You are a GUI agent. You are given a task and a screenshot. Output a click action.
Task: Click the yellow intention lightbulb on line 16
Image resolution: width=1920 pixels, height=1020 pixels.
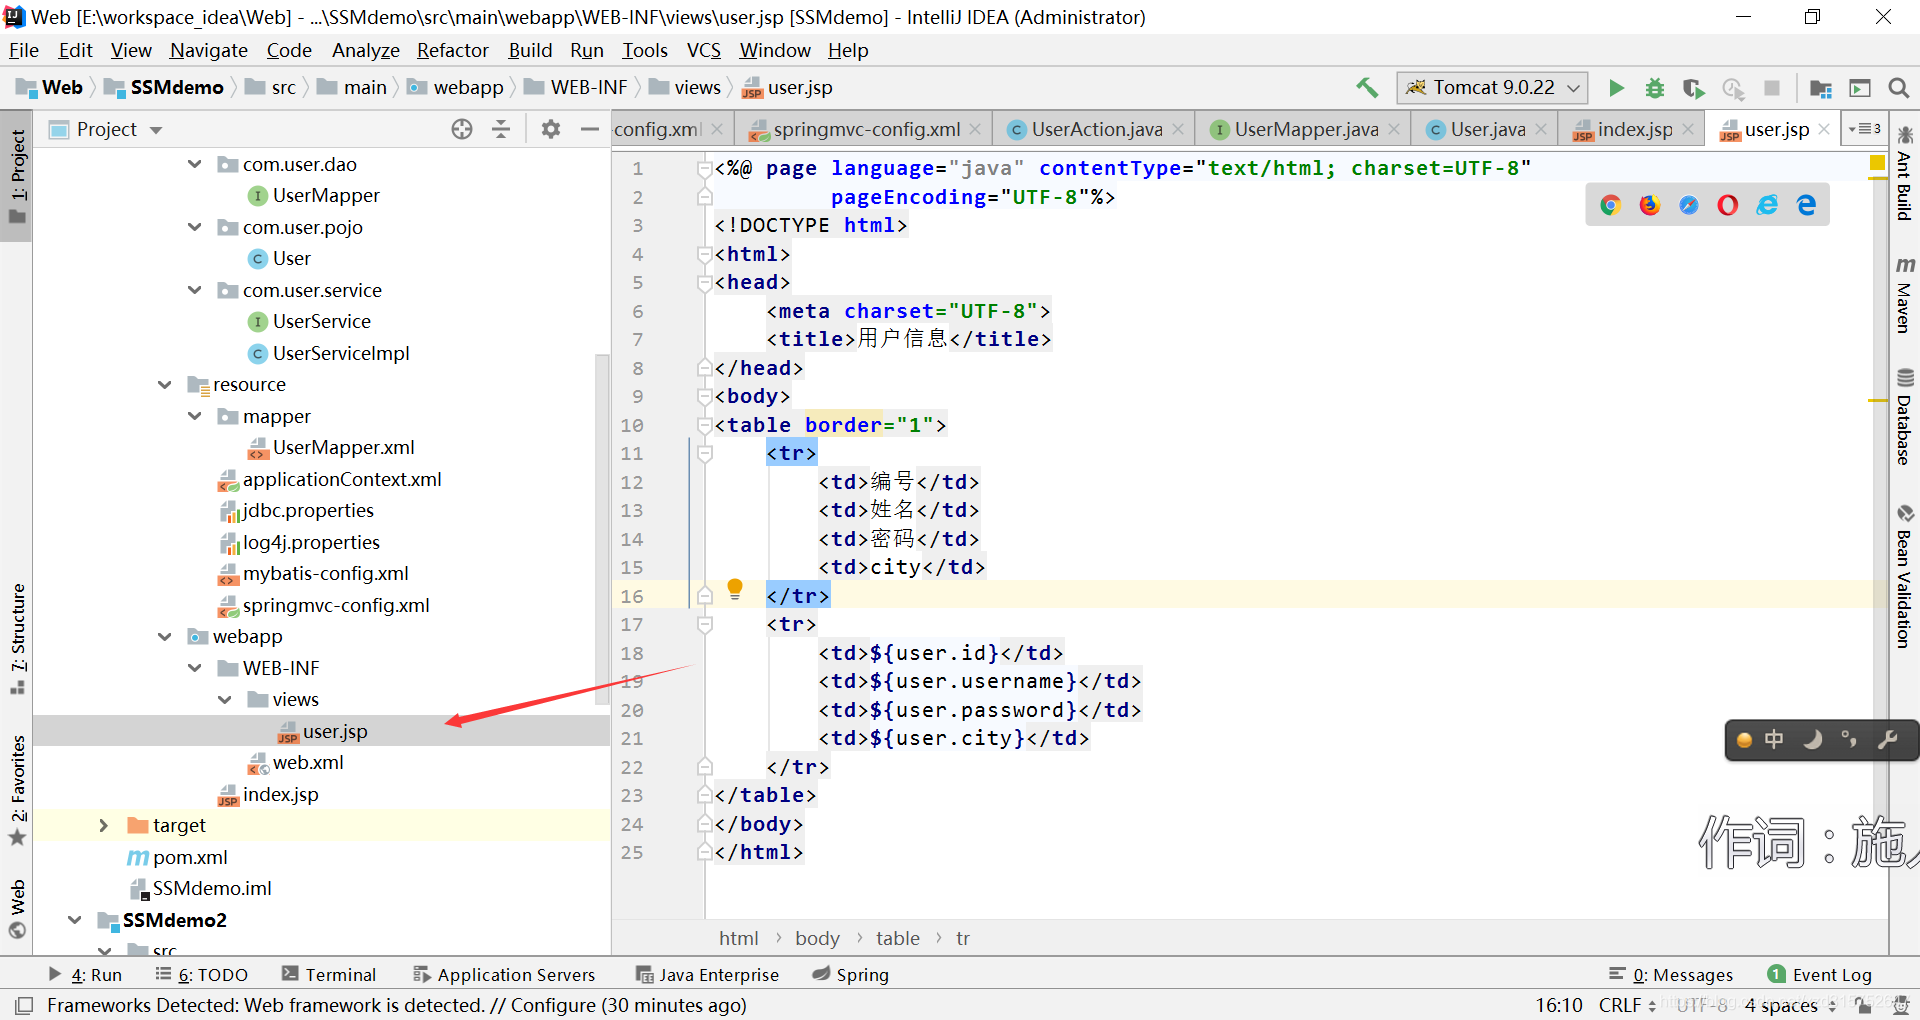pos(735,589)
